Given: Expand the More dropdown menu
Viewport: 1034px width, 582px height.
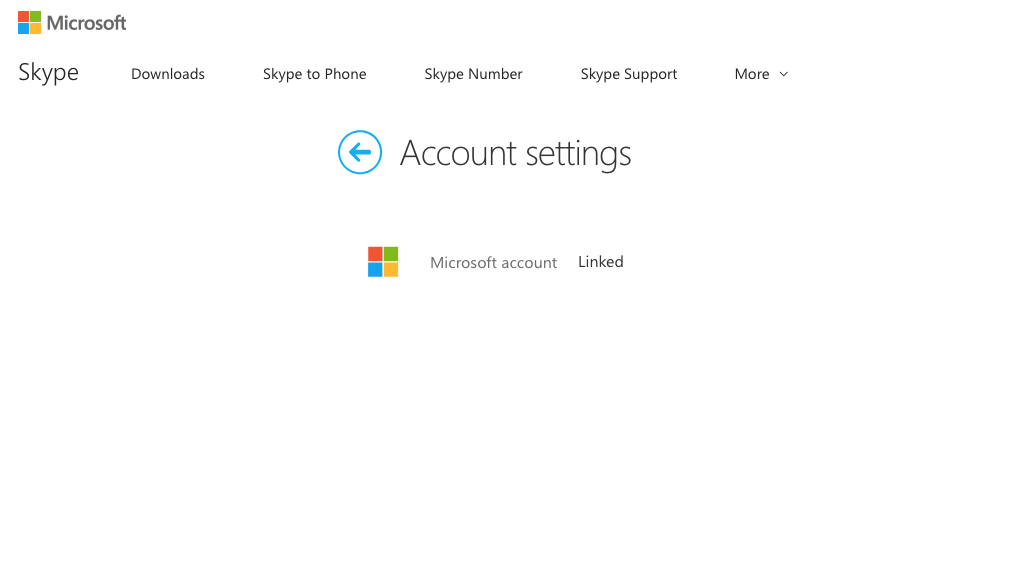Looking at the screenshot, I should [x=761, y=74].
